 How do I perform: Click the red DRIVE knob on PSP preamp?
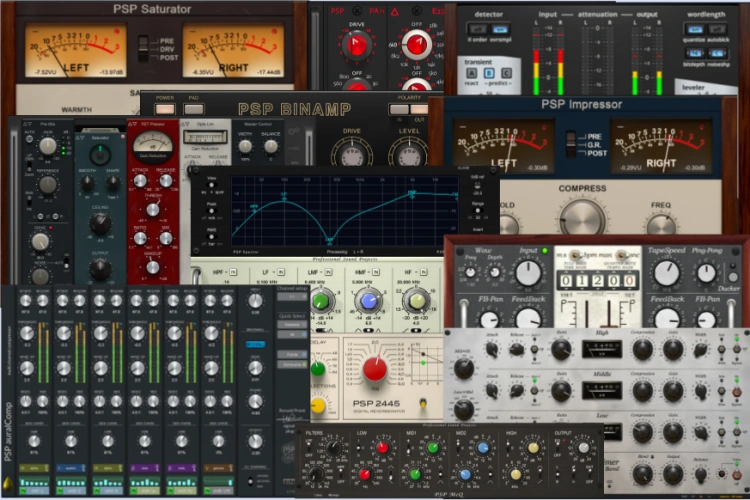(356, 45)
